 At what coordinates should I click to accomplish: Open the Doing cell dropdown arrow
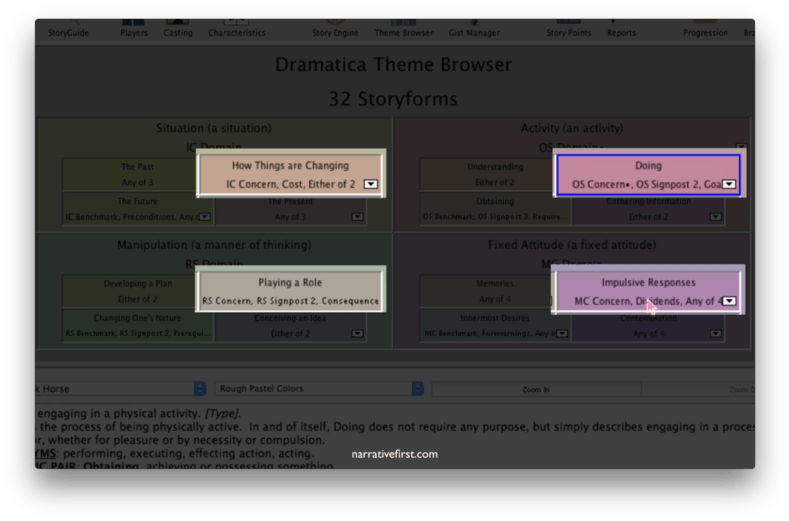pos(729,184)
